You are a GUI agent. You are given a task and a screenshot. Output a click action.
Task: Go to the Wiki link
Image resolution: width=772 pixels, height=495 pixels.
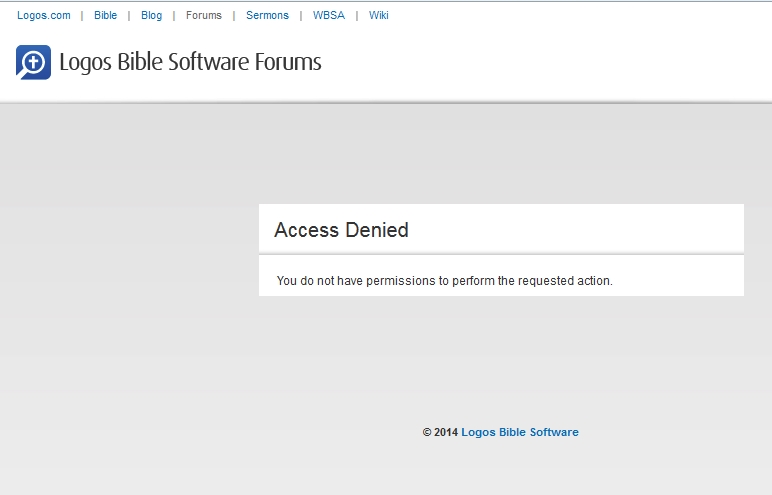click(x=379, y=15)
